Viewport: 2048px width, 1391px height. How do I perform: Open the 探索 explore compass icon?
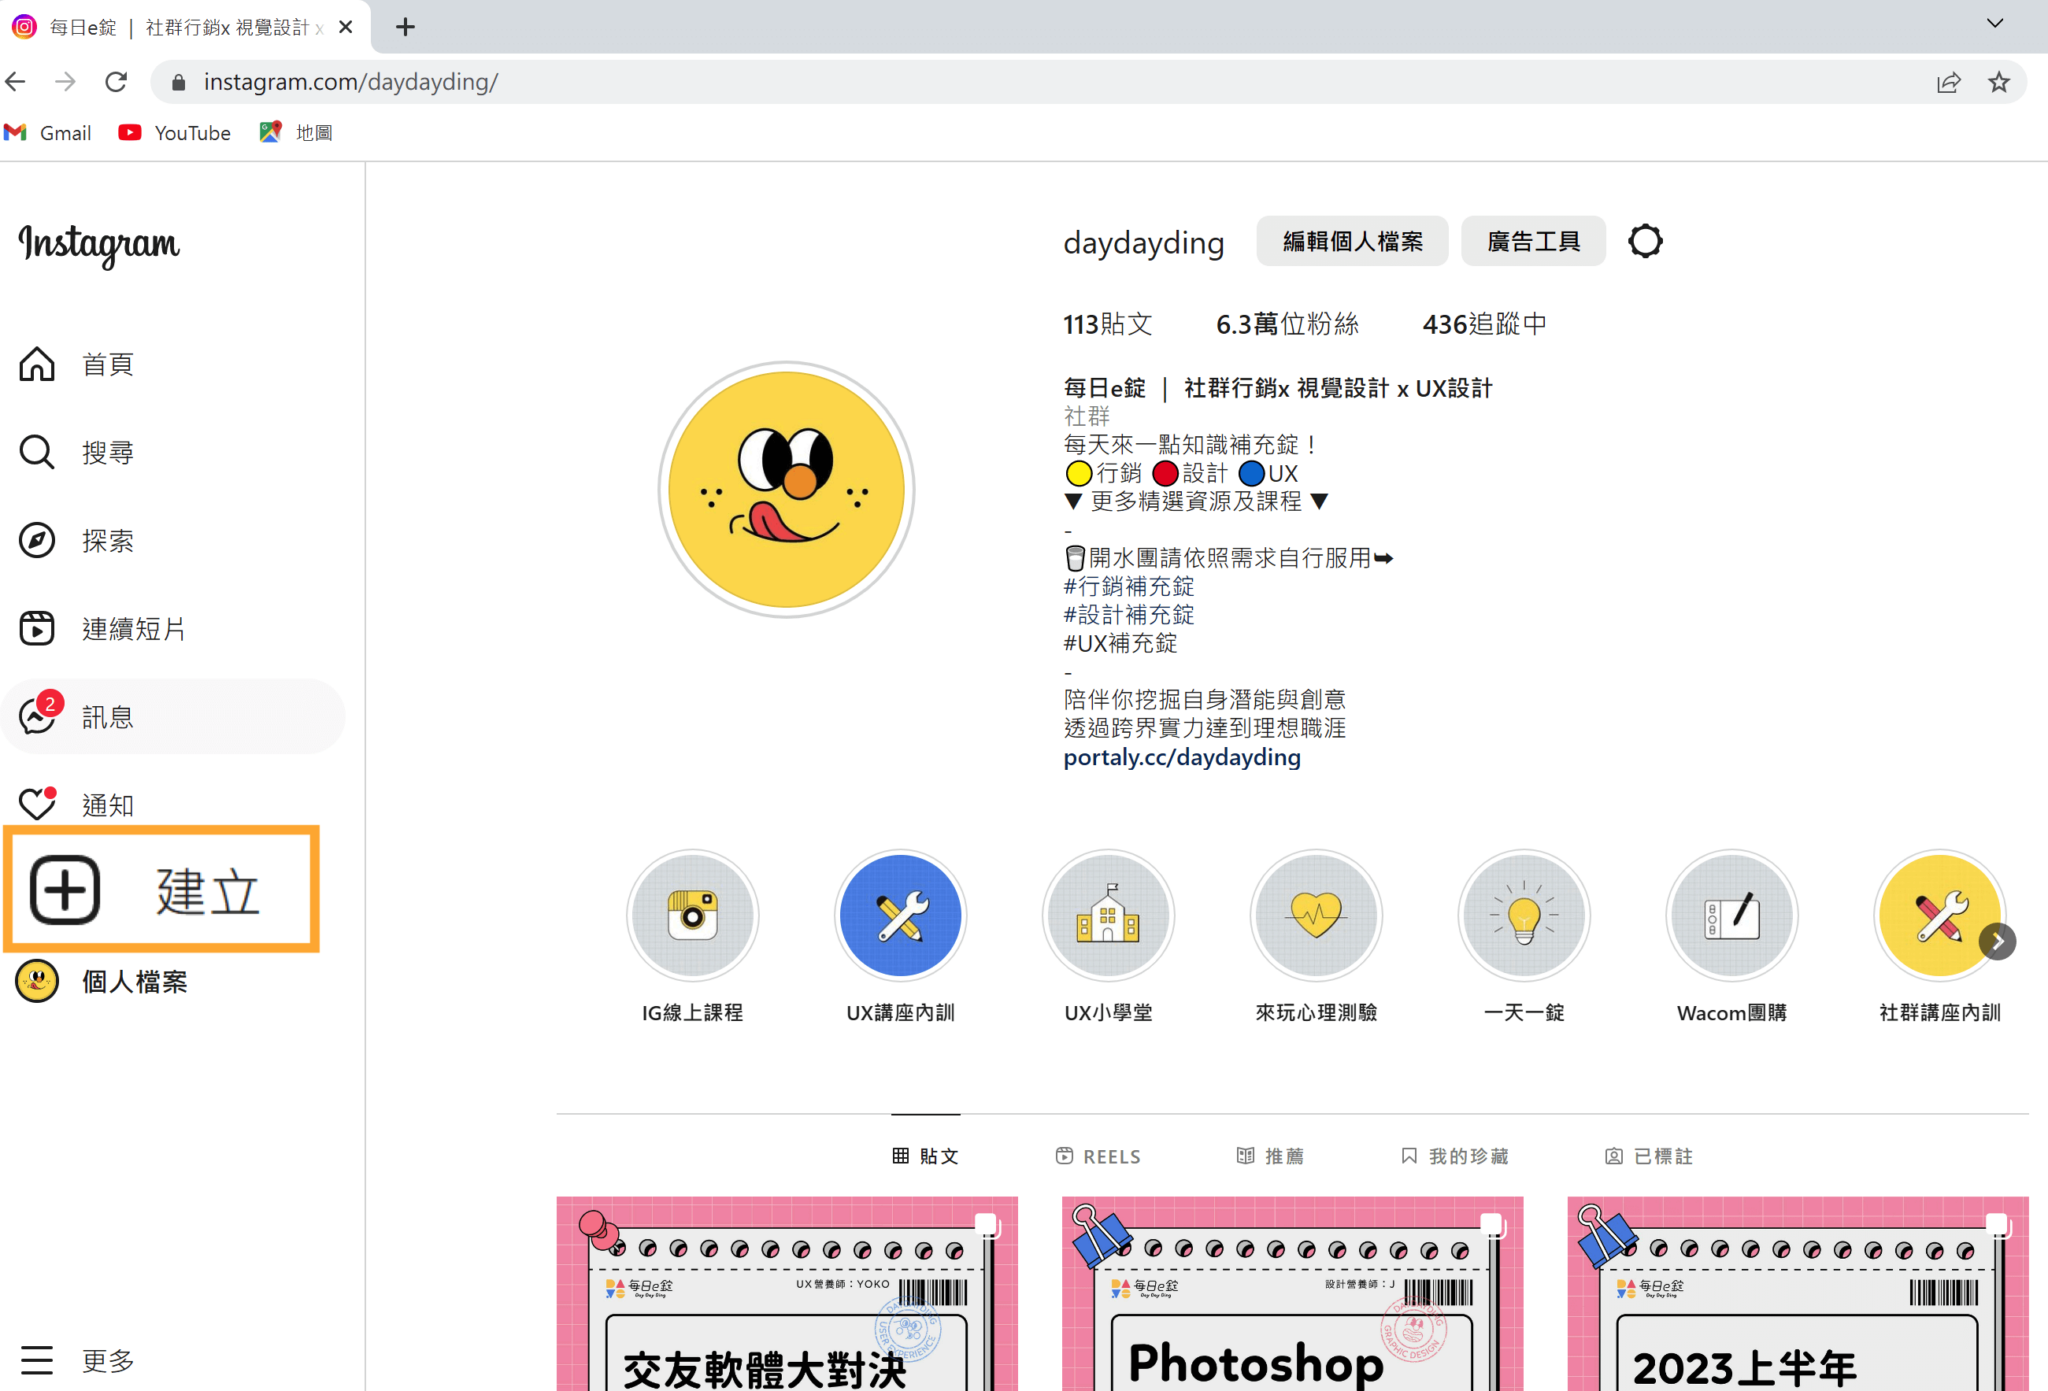[37, 540]
